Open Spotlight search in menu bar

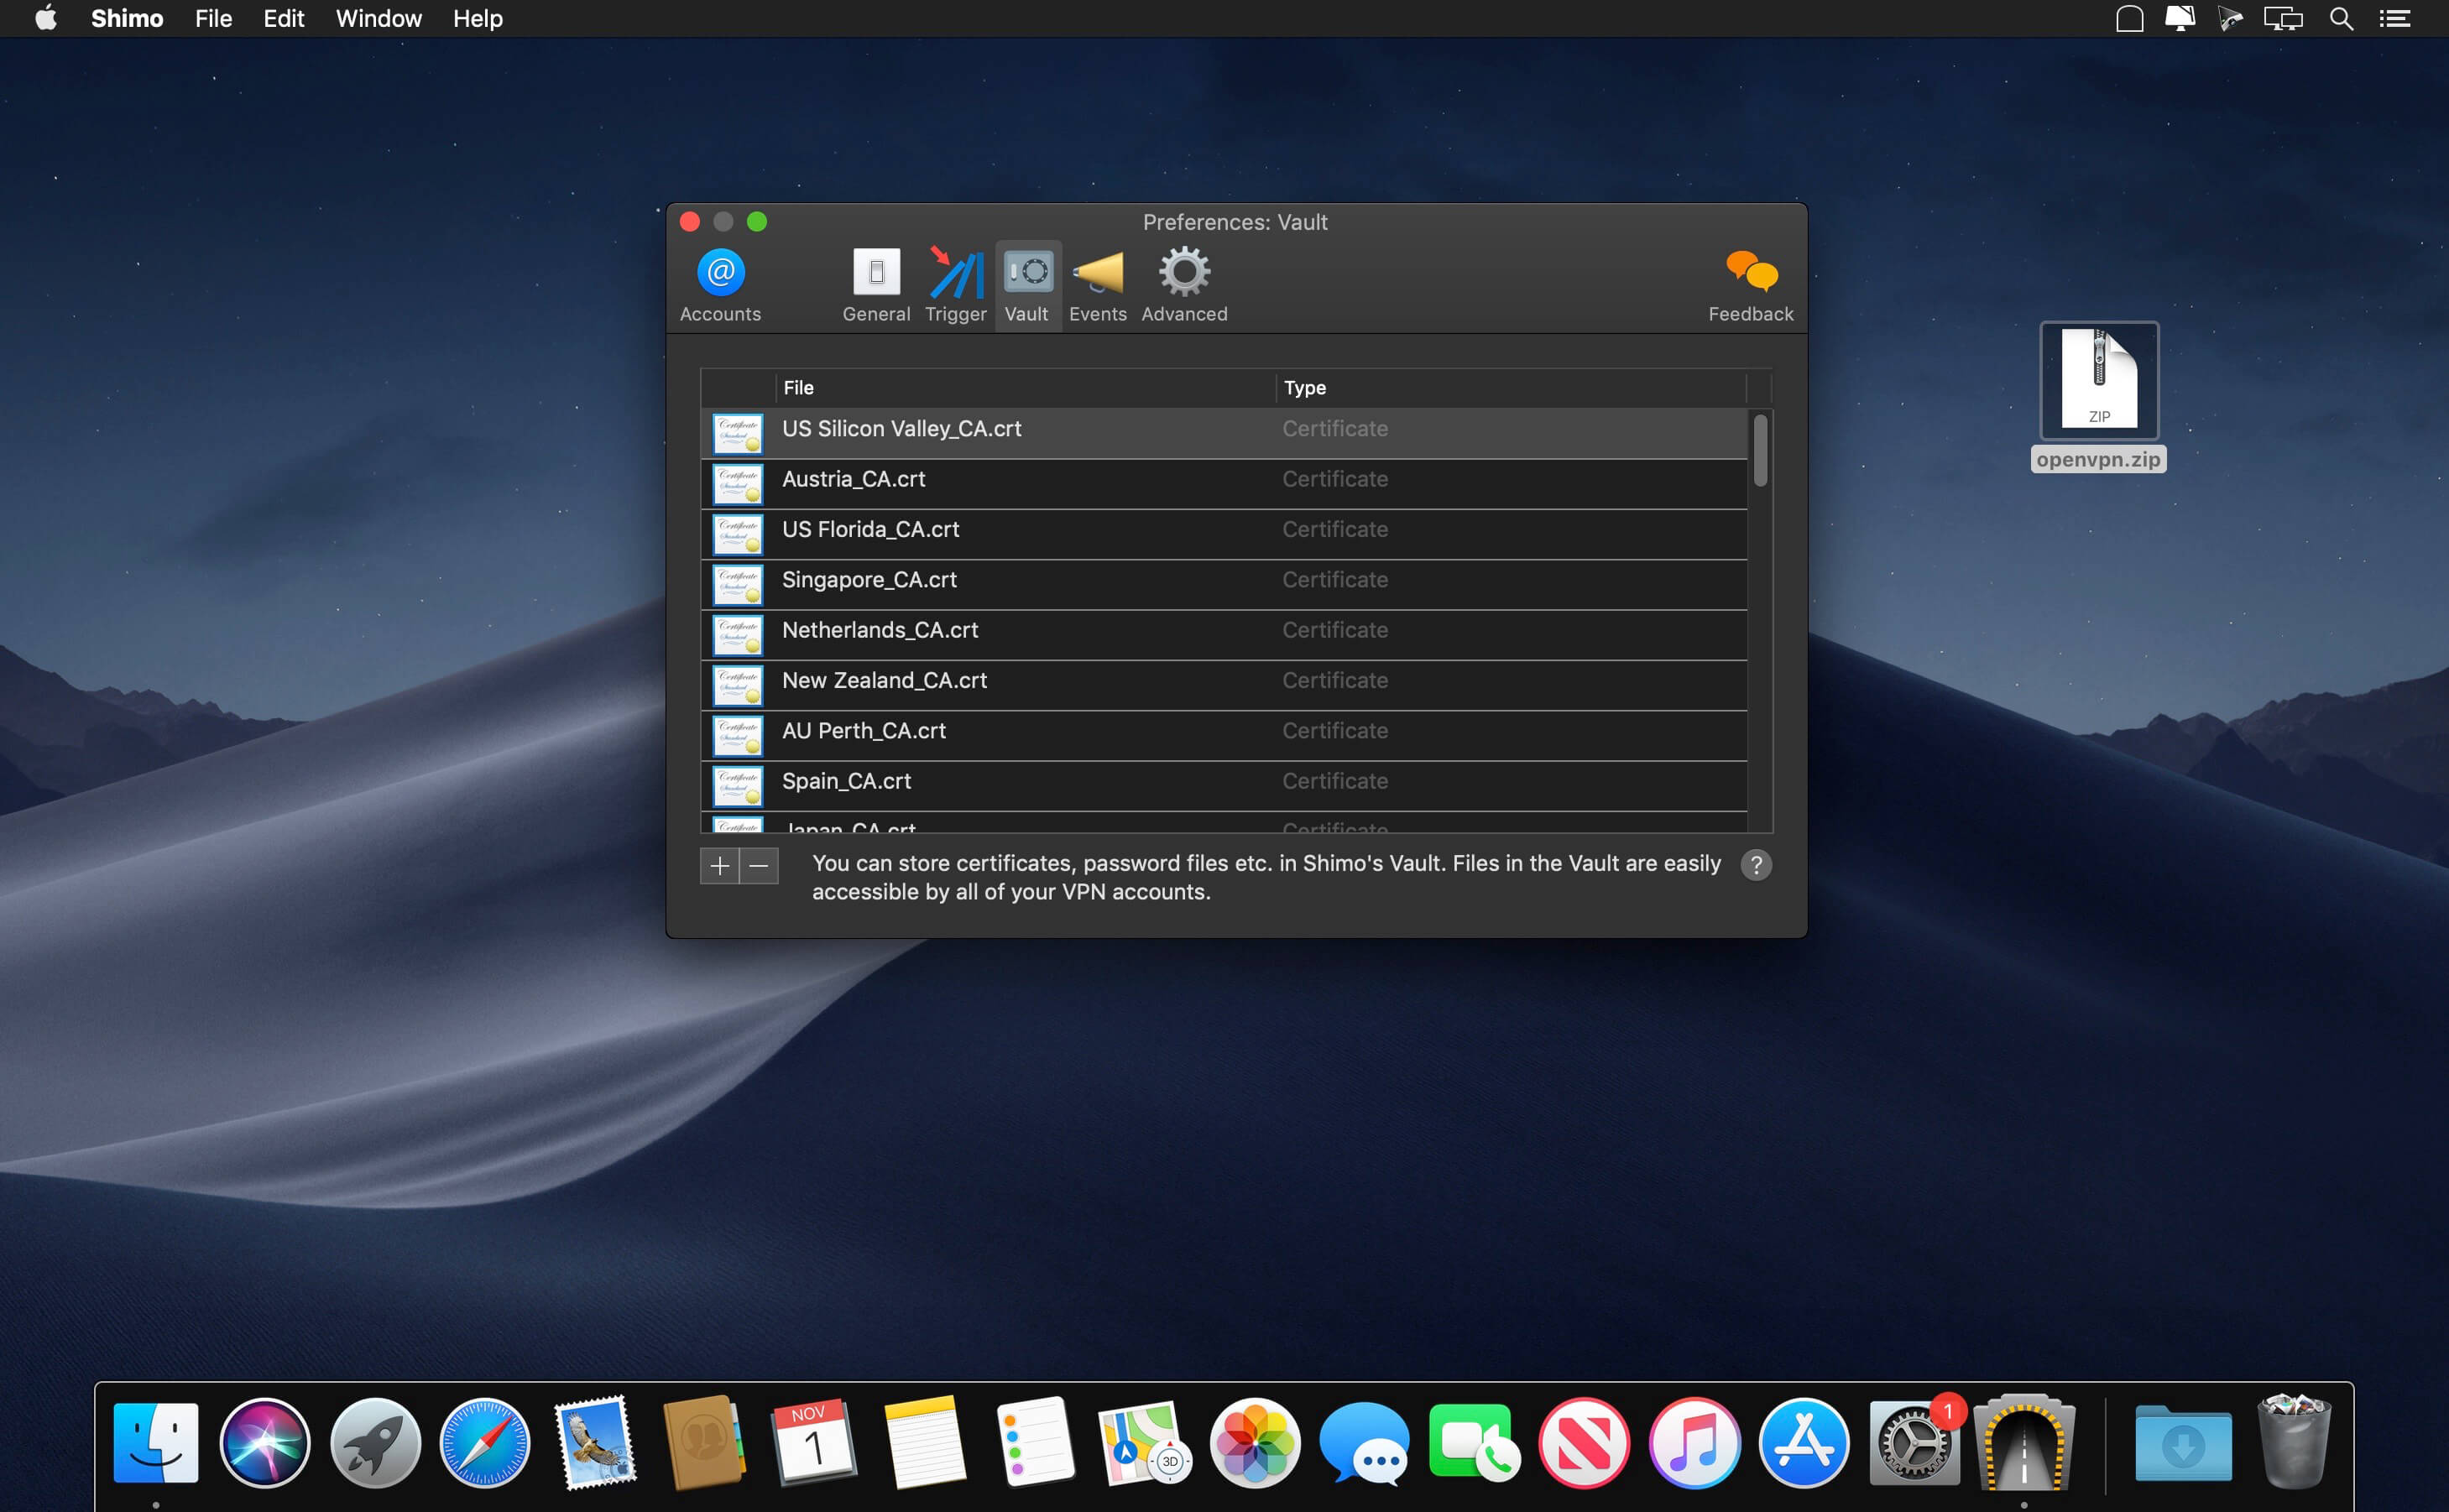2340,19
